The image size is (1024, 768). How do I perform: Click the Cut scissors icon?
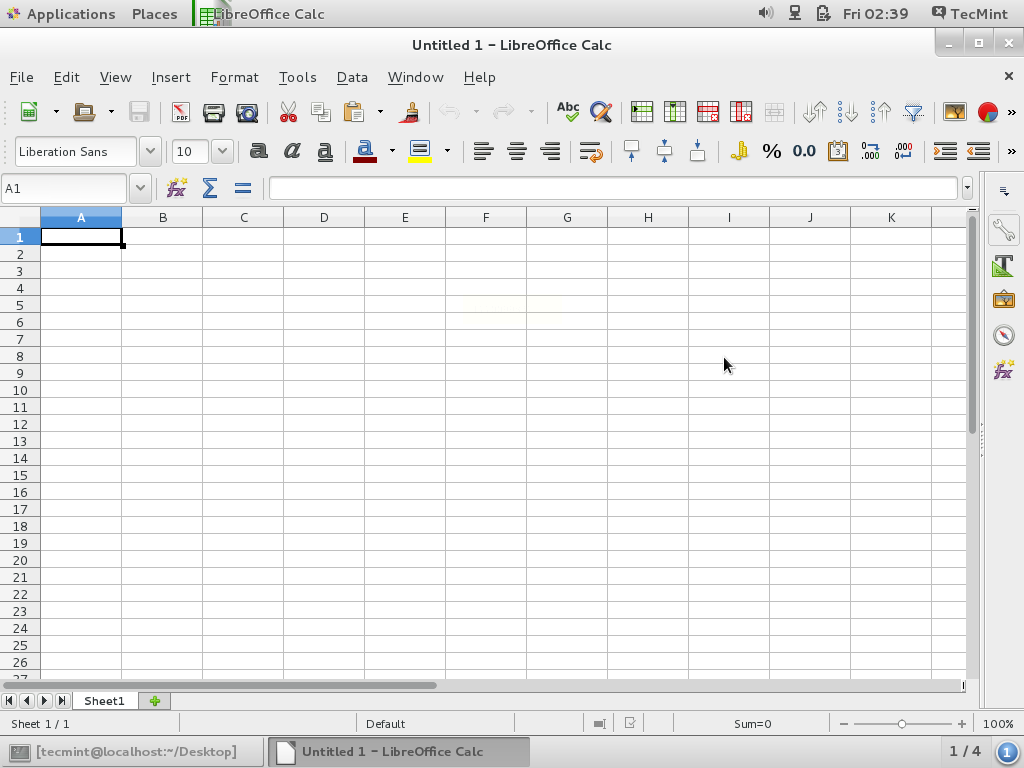point(288,112)
